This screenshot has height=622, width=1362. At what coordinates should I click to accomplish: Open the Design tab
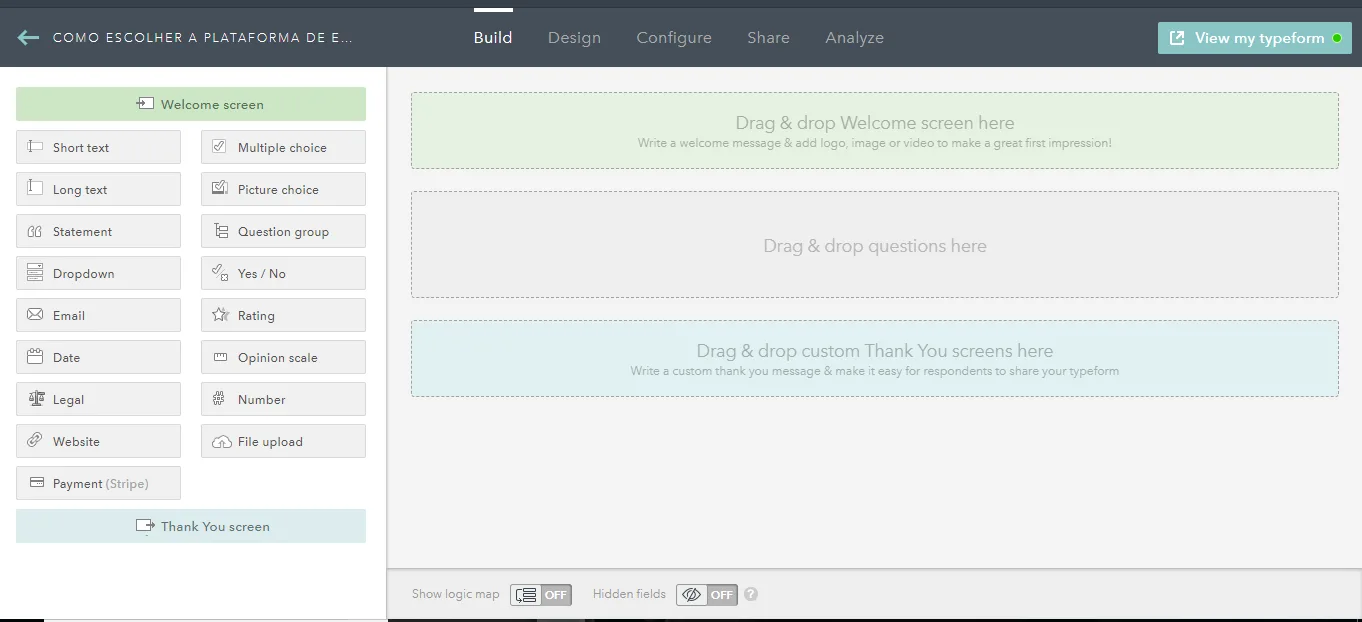(574, 38)
